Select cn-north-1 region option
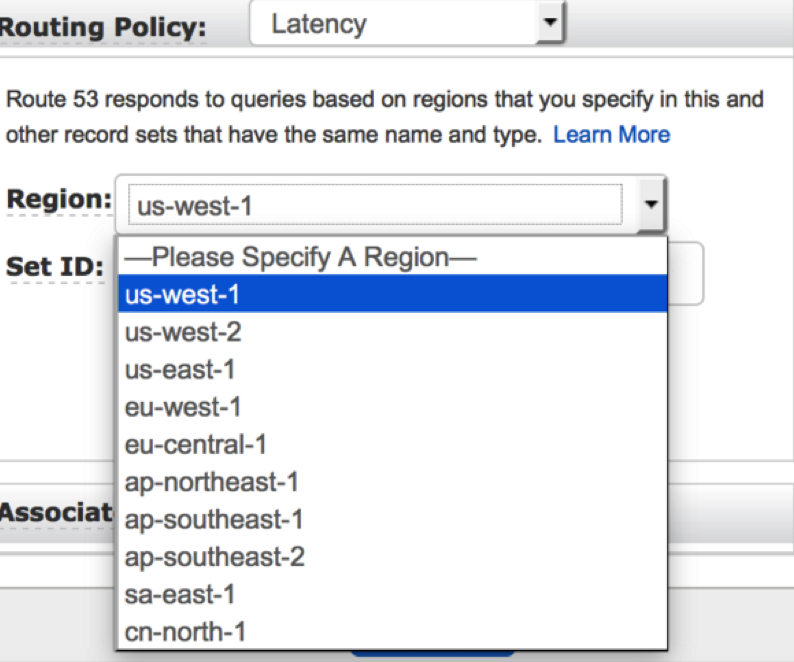Image resolution: width=794 pixels, height=662 pixels. point(392,632)
